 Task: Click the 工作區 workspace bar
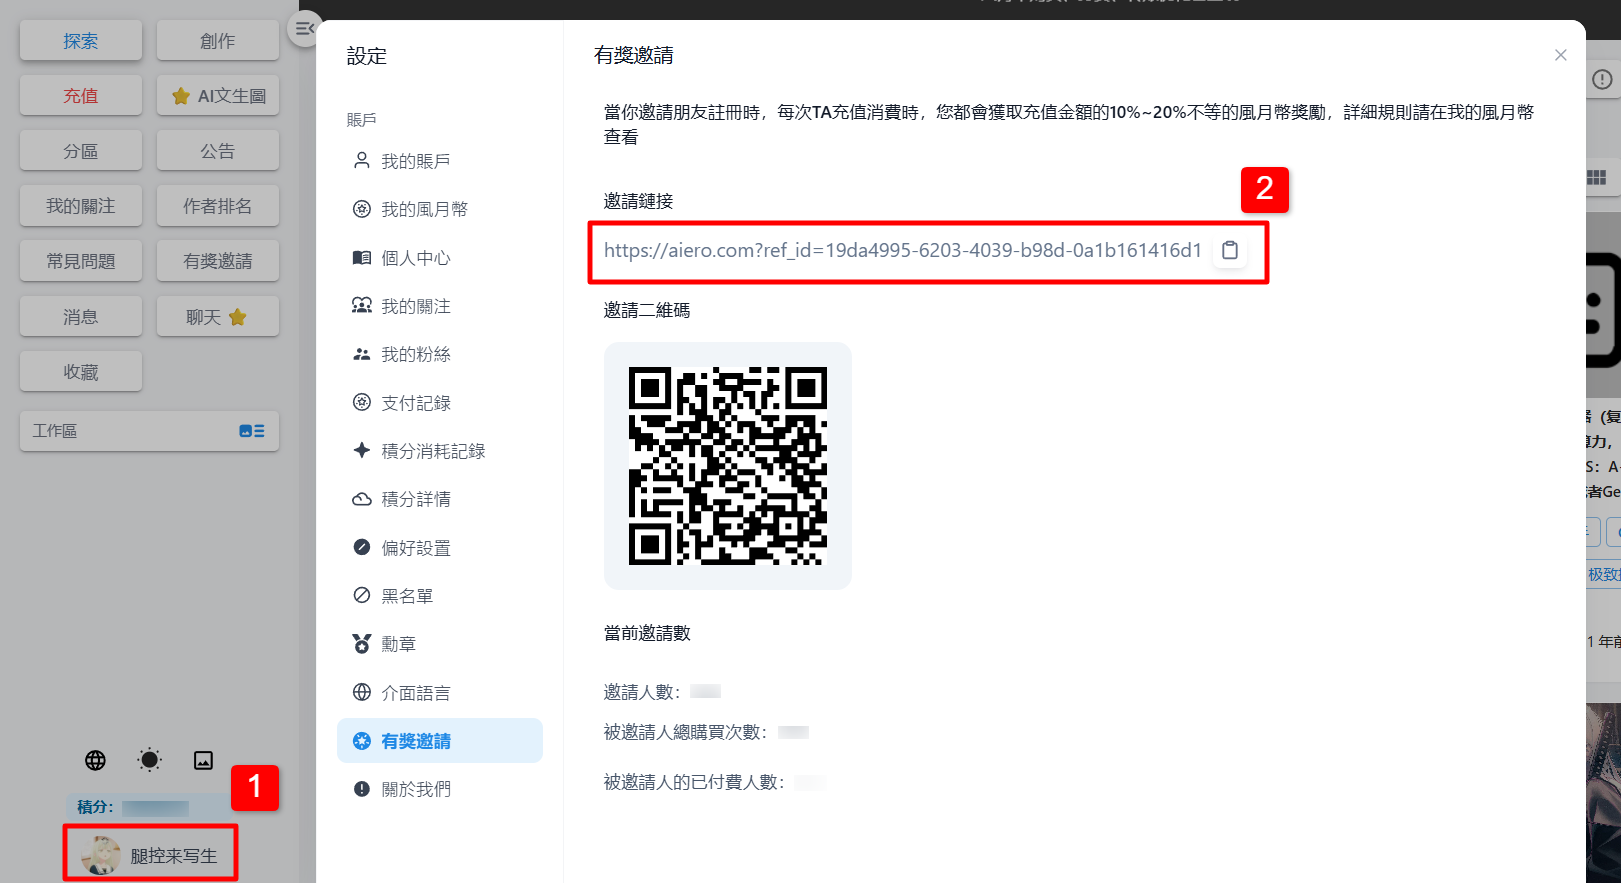[x=149, y=431]
